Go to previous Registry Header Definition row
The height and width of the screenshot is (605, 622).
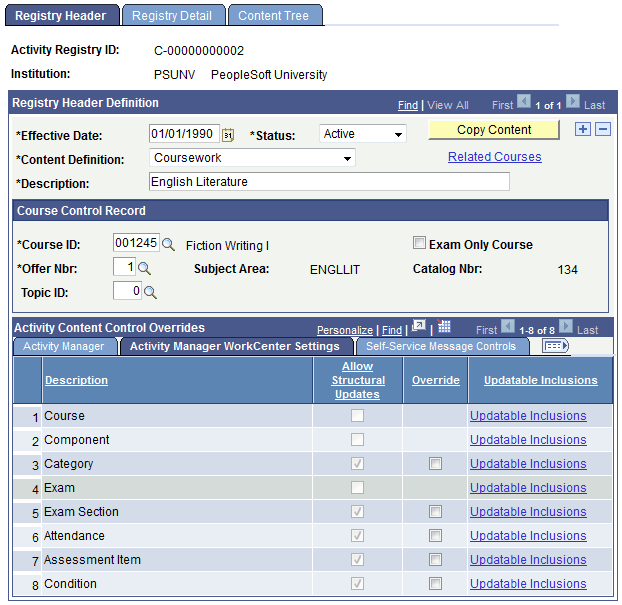[x=524, y=102]
